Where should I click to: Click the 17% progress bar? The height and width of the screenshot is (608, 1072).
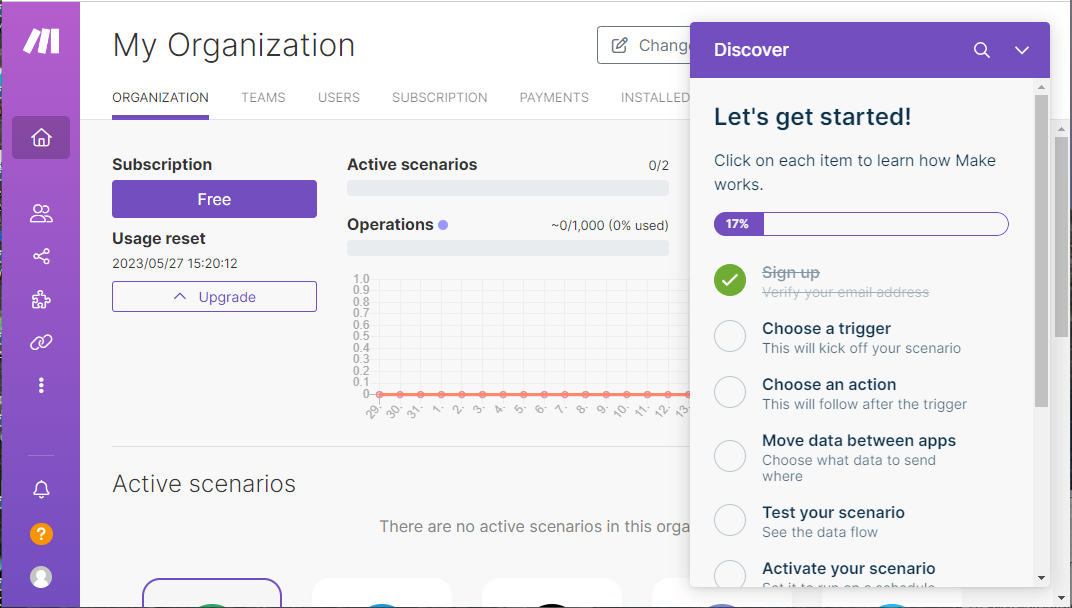coord(861,224)
